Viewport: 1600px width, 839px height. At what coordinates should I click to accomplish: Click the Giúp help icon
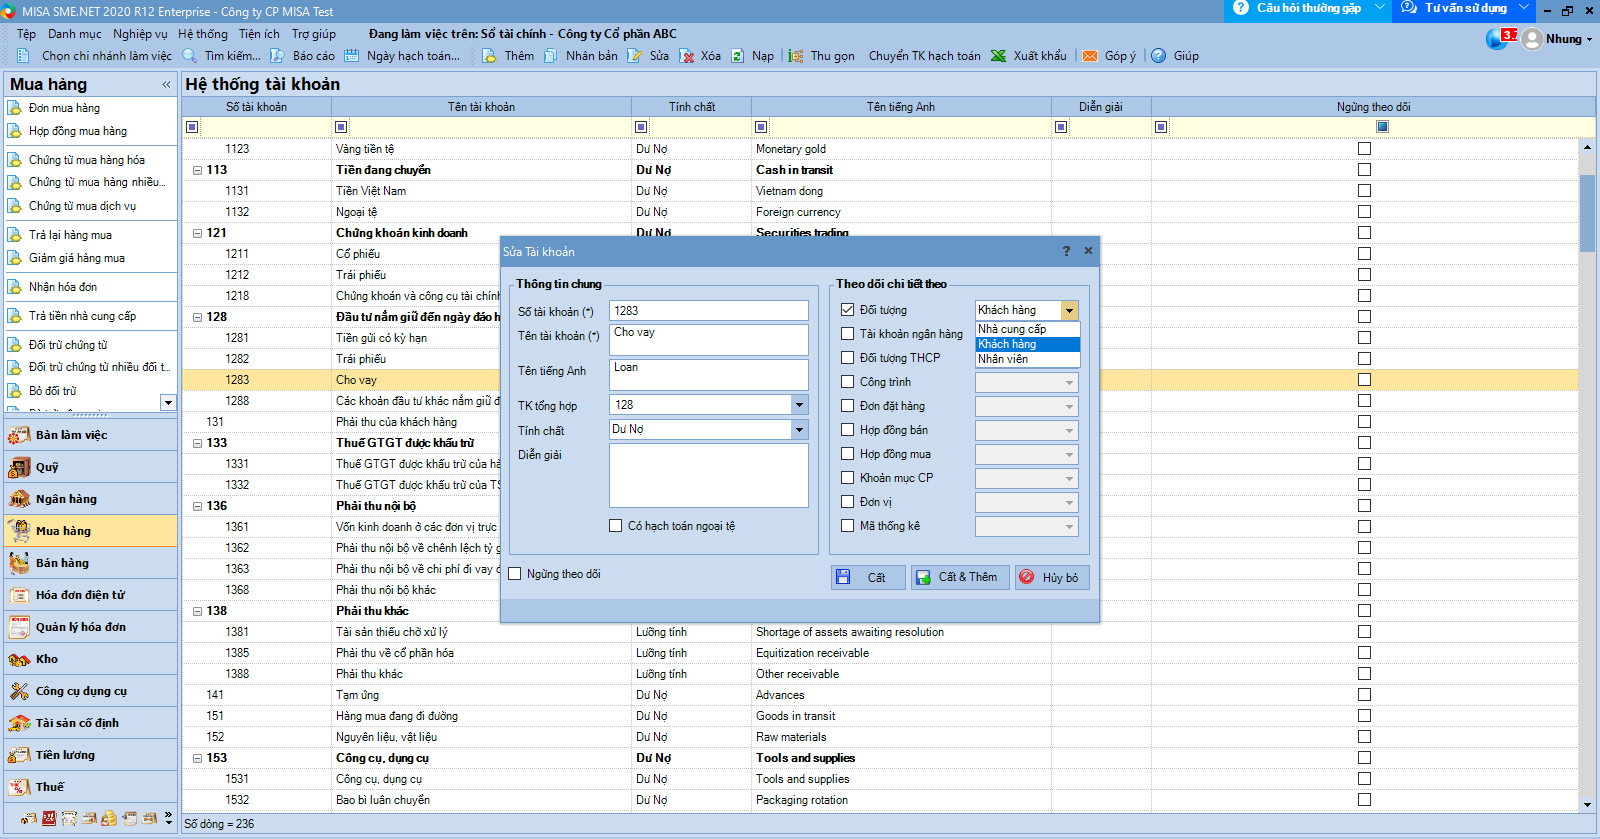click(1158, 56)
